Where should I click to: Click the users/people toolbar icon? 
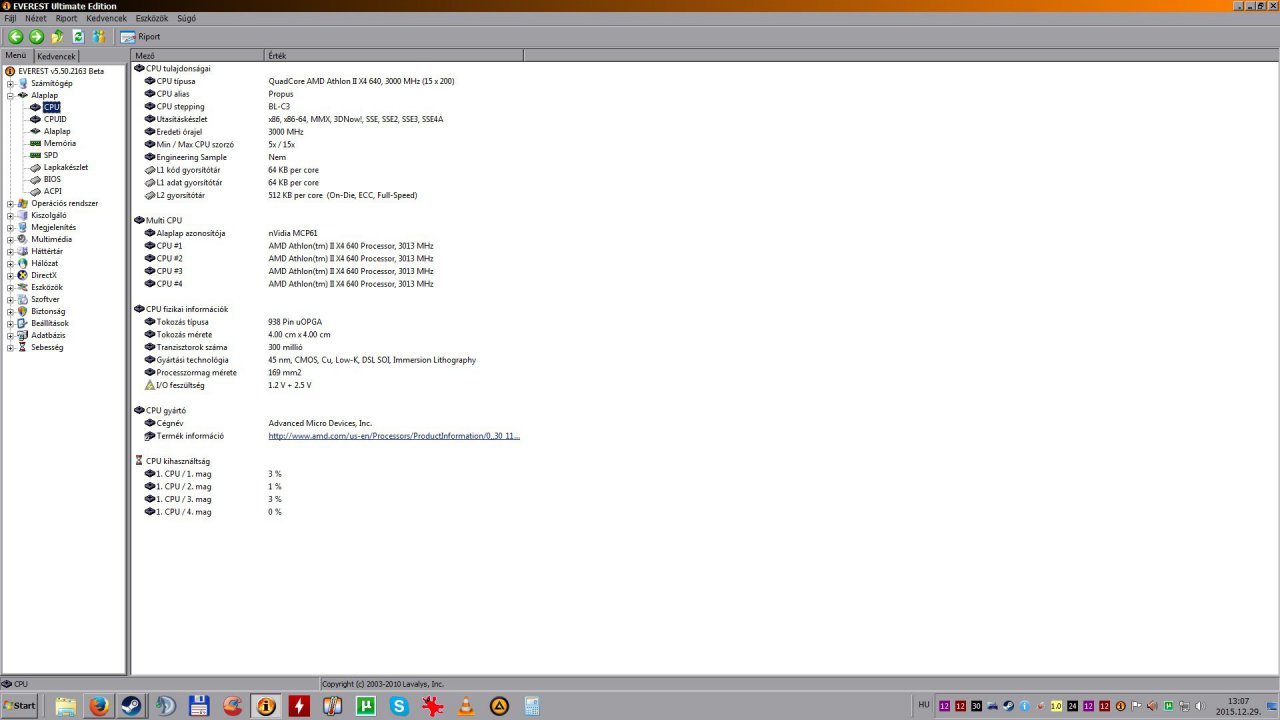(99, 36)
